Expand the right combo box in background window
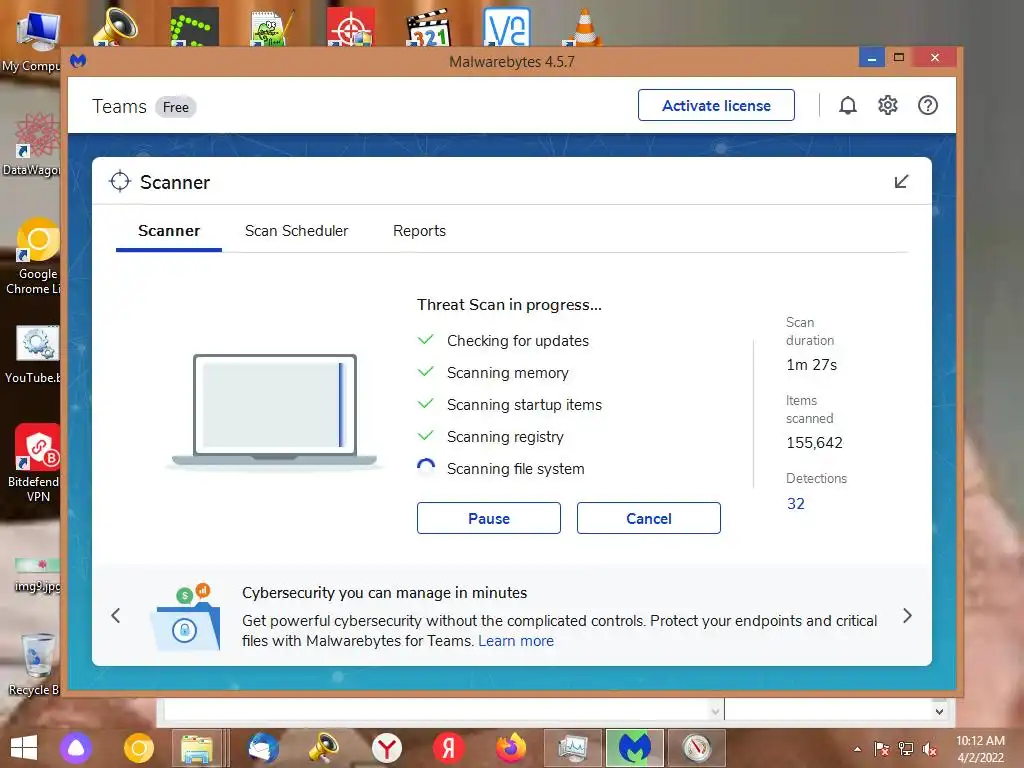 click(x=939, y=711)
